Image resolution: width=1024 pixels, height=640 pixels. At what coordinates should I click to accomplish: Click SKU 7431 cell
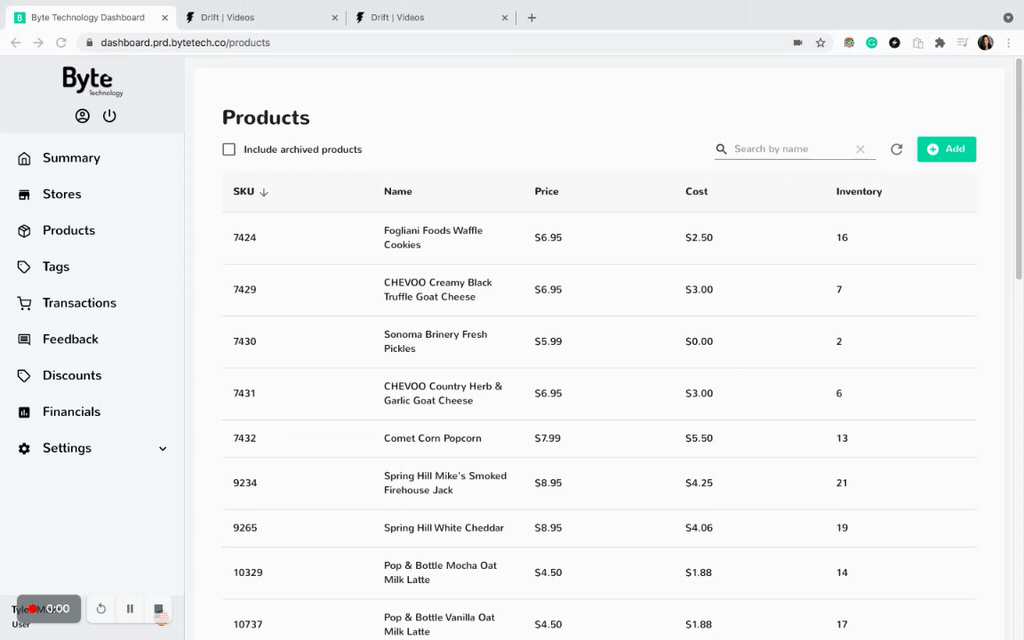(244, 393)
